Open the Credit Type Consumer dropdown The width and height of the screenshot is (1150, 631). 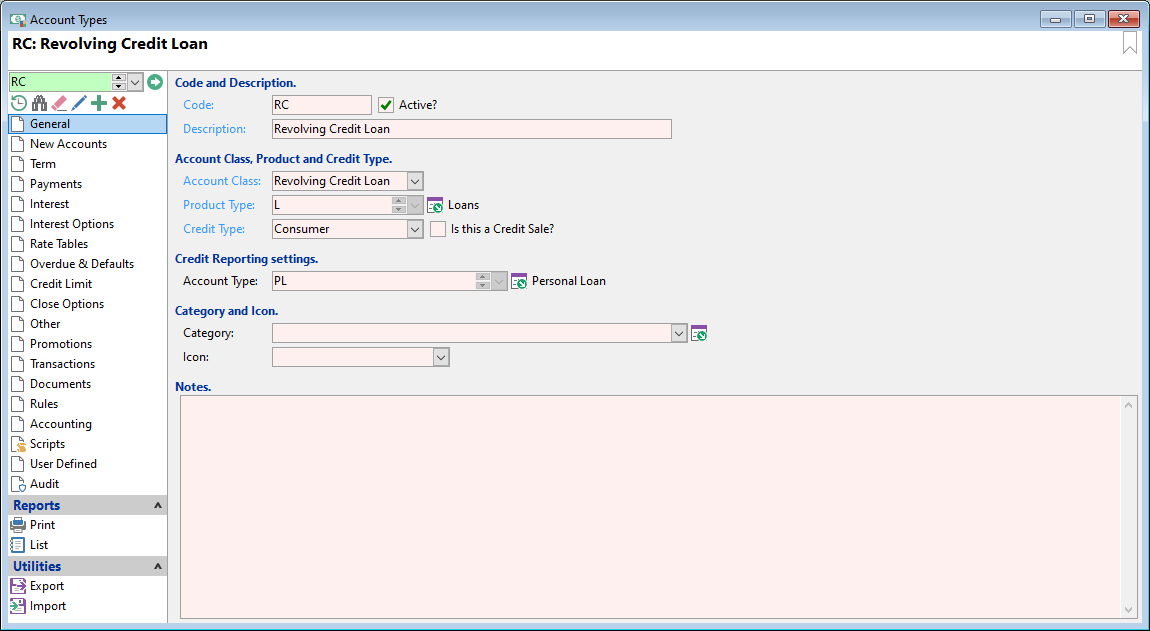click(415, 229)
